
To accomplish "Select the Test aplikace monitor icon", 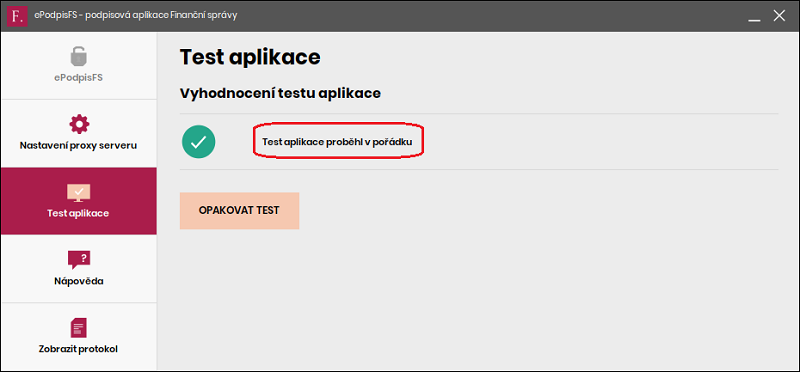I will [79, 193].
